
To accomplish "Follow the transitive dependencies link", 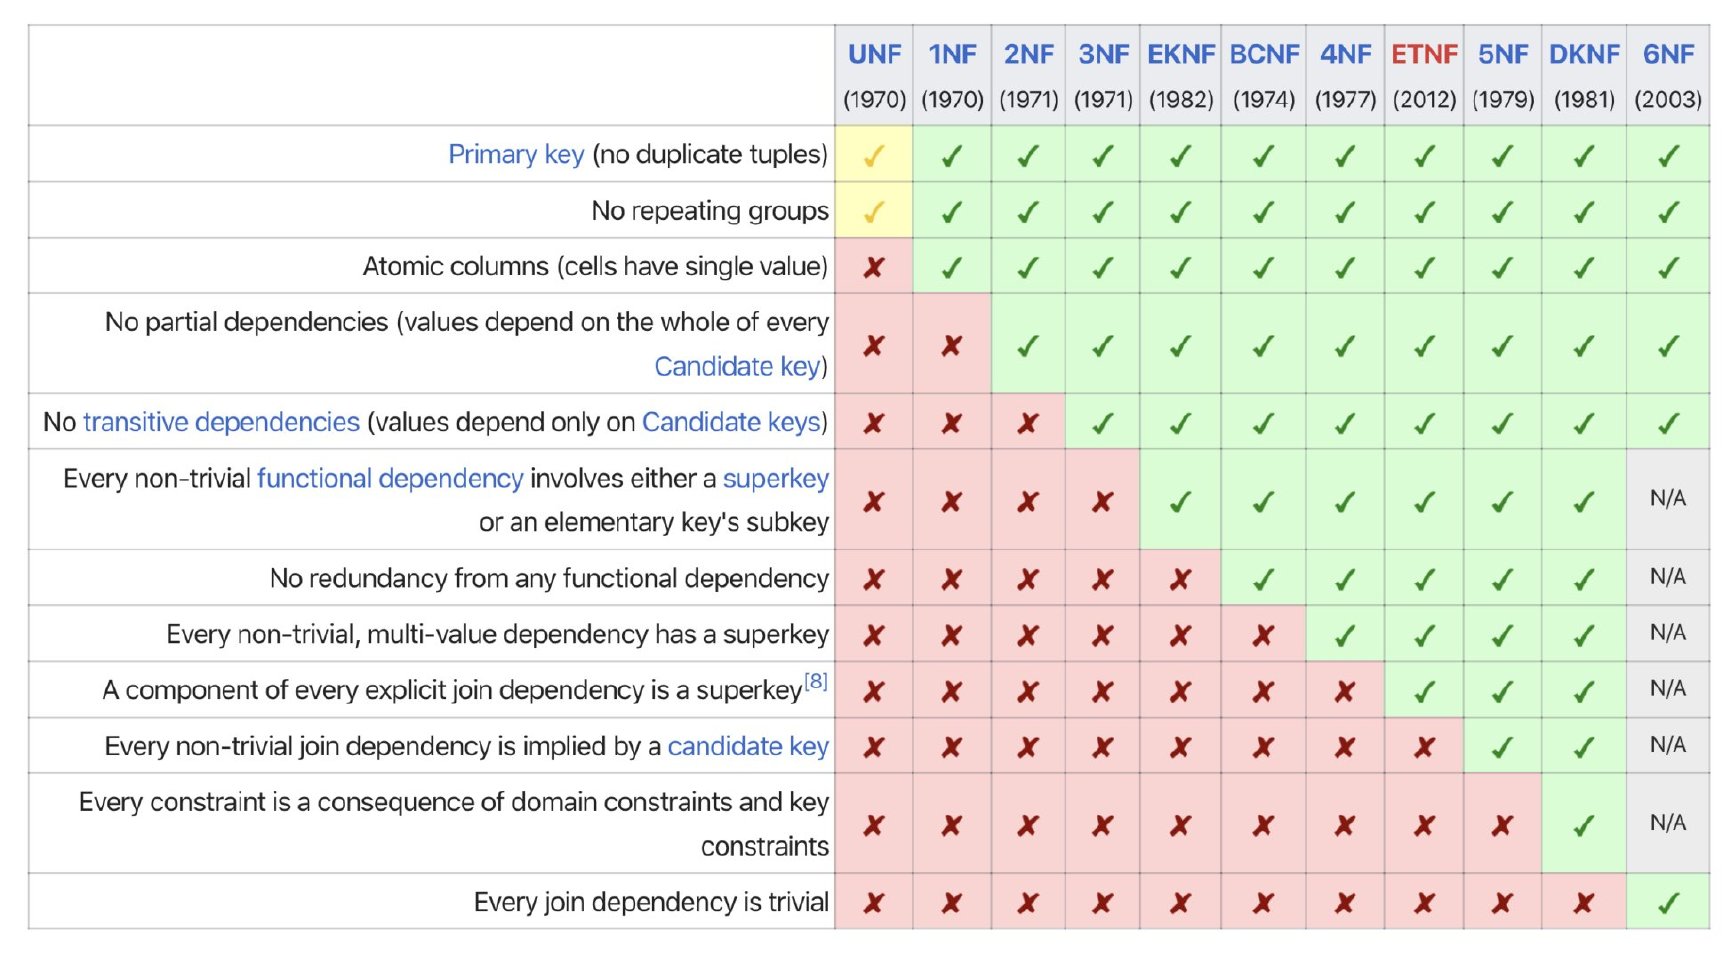I will (x=221, y=422).
